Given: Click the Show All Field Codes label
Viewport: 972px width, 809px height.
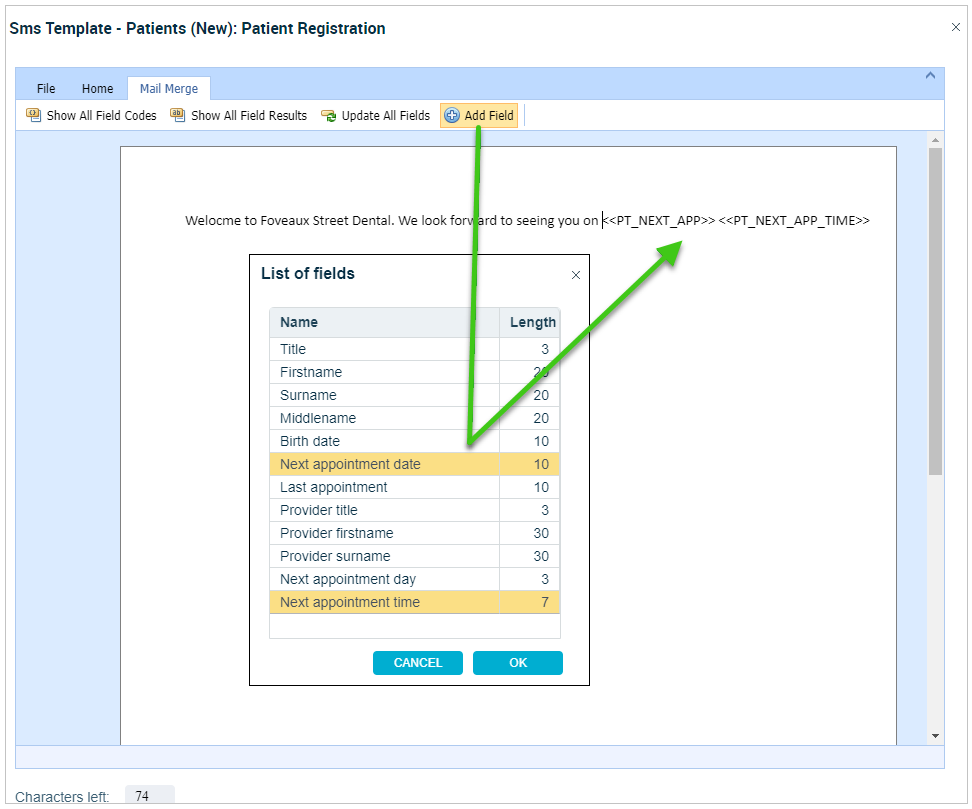Looking at the screenshot, I should point(102,115).
